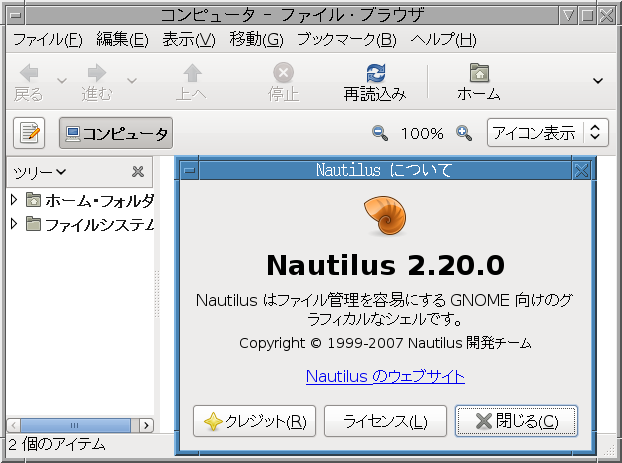
Task: Click the window resize grip corner
Action: pyautogui.click(x=608, y=449)
